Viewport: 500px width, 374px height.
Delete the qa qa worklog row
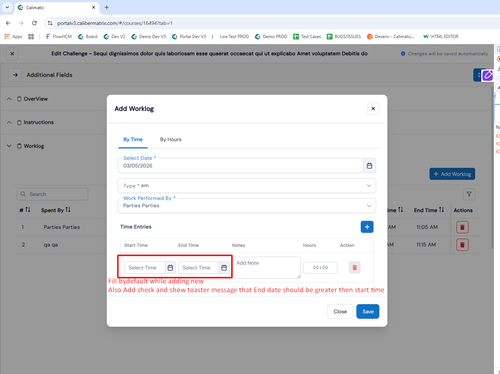[x=462, y=245]
